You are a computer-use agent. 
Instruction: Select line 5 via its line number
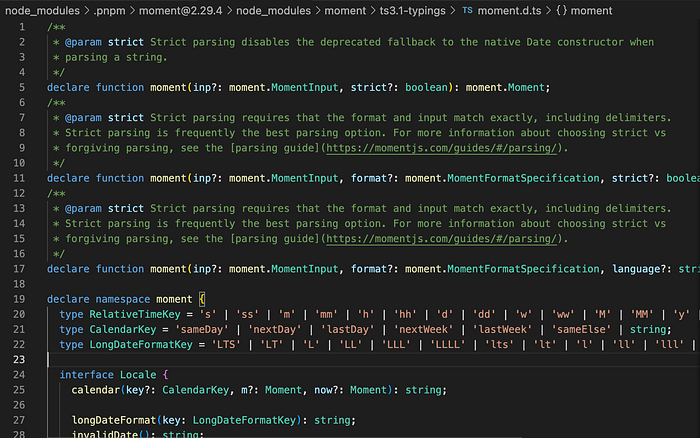[x=22, y=87]
